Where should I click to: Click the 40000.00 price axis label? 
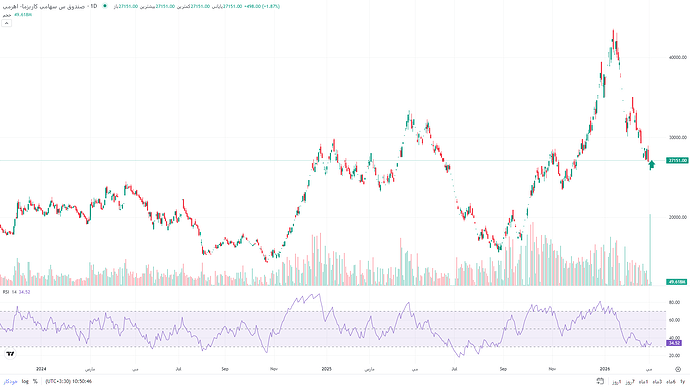(679, 58)
